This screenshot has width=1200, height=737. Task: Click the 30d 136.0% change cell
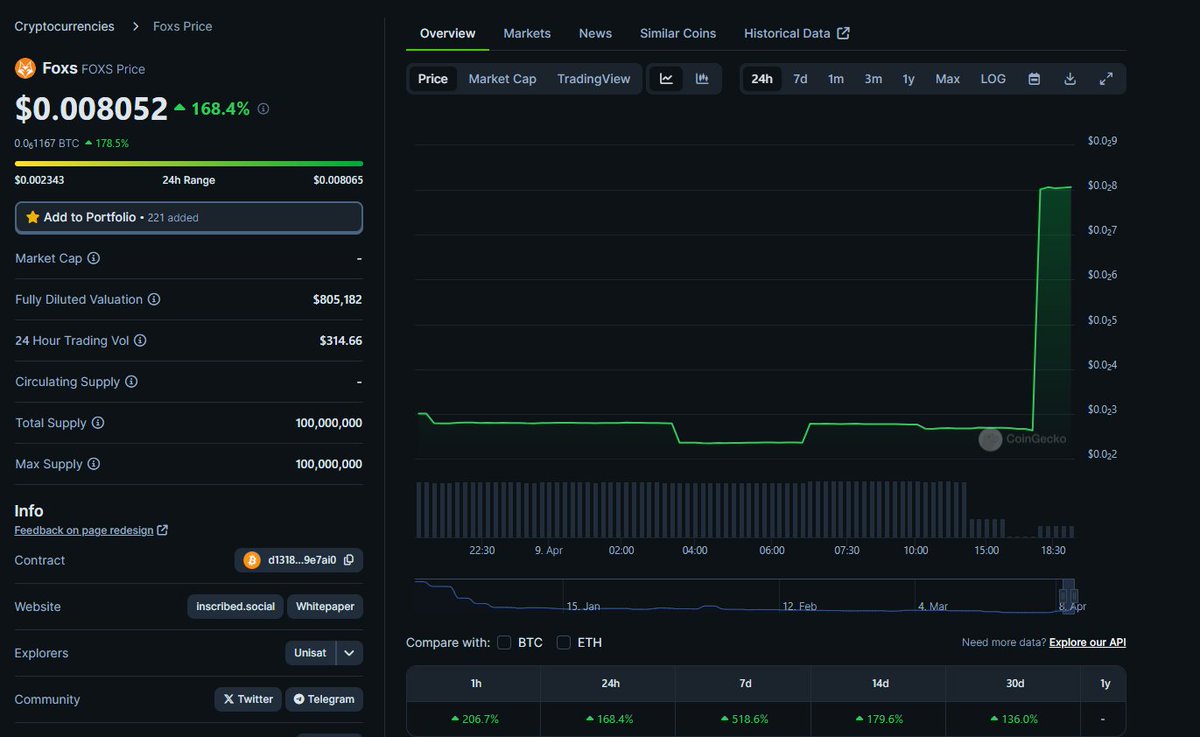click(x=1013, y=719)
